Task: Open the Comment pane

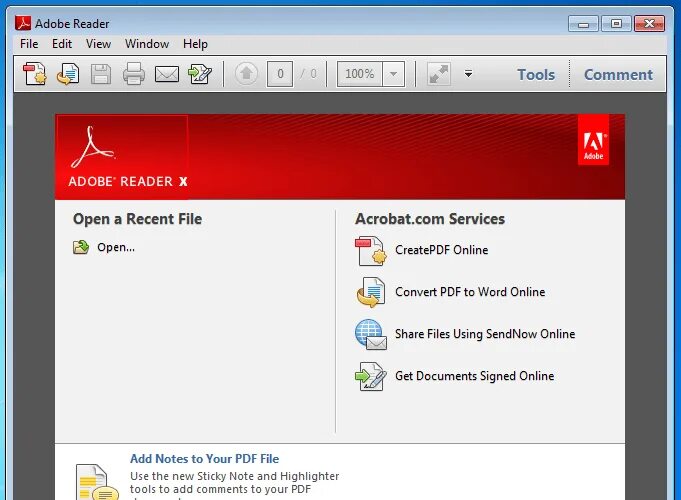Action: 618,75
